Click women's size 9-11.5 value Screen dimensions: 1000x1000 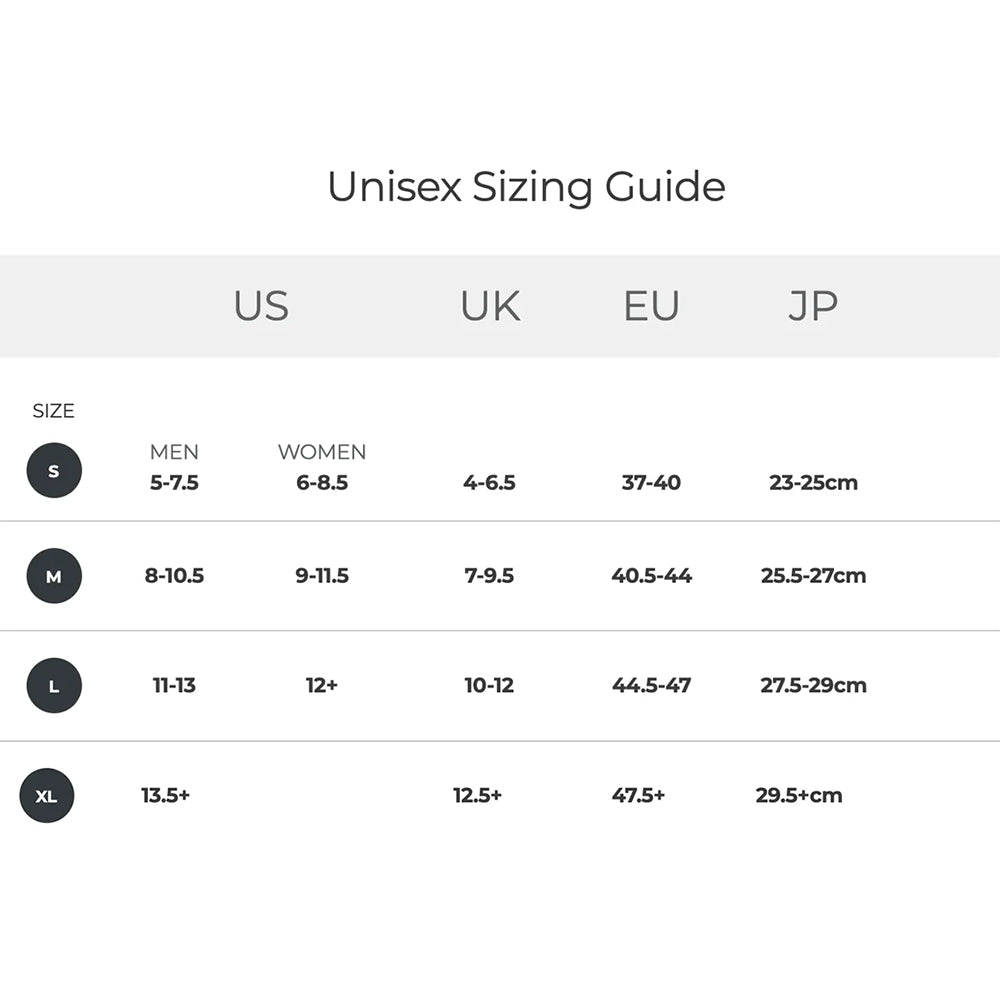pyautogui.click(x=322, y=576)
